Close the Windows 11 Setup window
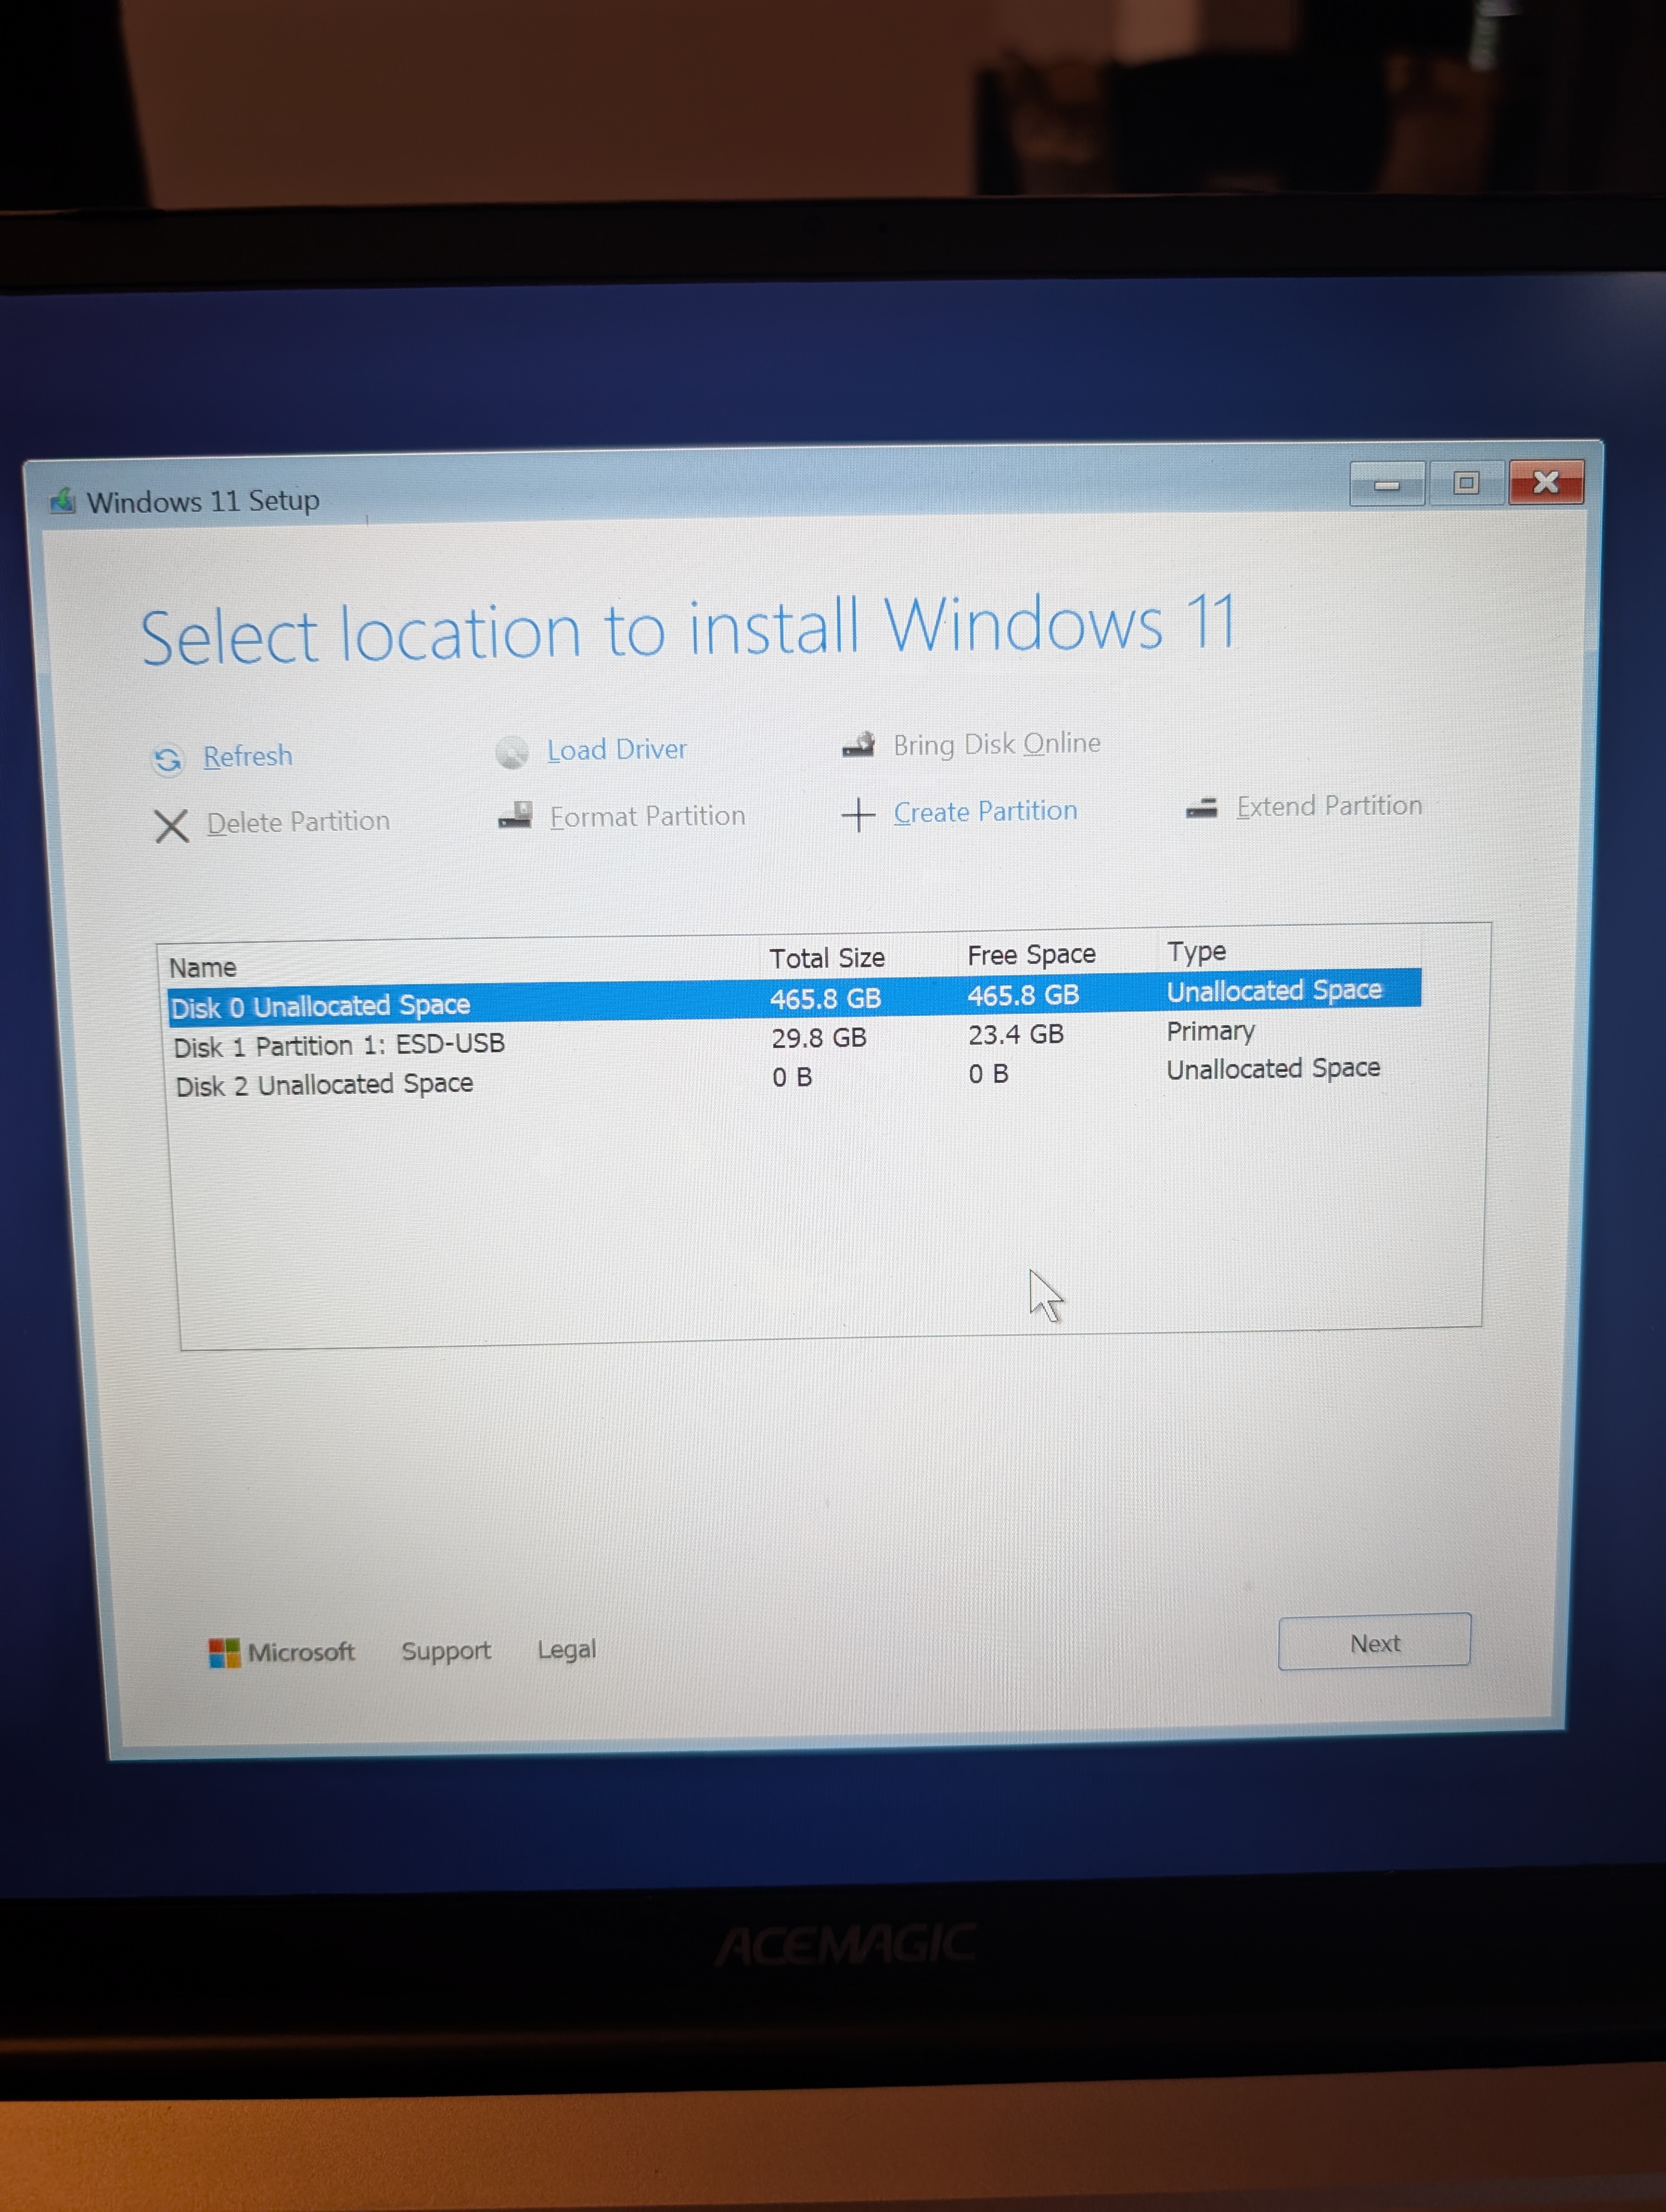The width and height of the screenshot is (1666, 2212). coord(1546,482)
